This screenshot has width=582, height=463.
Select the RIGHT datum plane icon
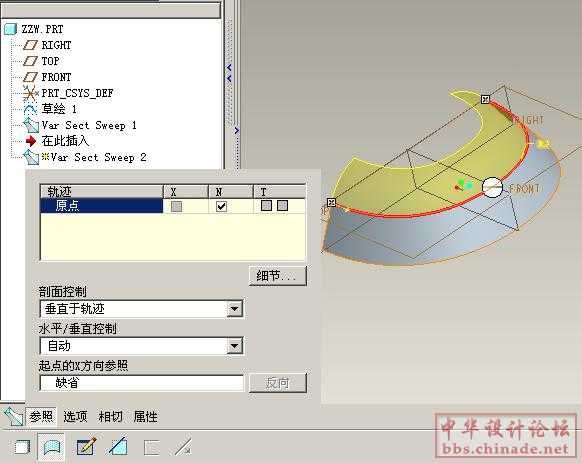30,45
